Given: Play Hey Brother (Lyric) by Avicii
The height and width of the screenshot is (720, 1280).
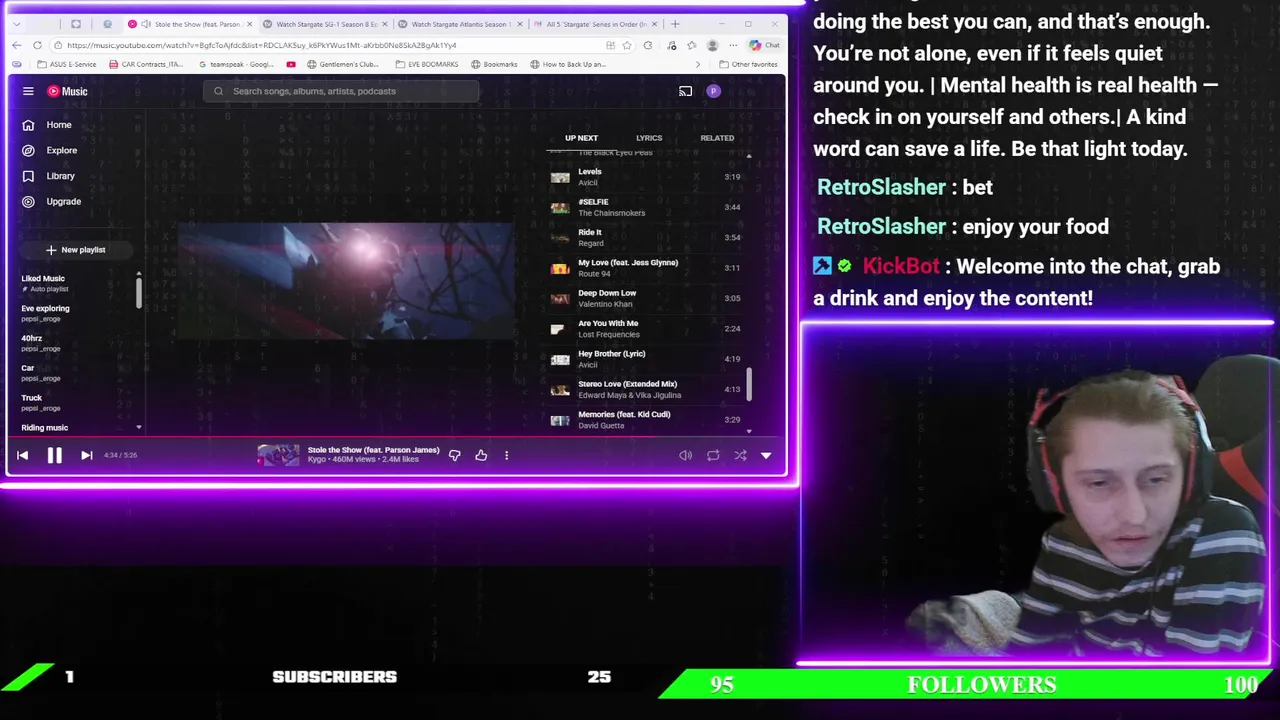Looking at the screenshot, I should (x=647, y=359).
